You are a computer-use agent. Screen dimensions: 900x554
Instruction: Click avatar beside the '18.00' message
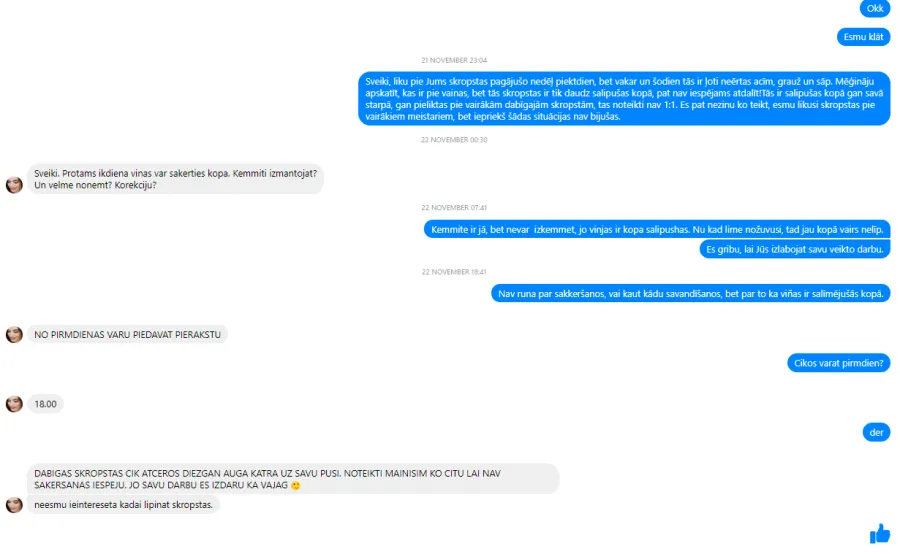point(14,404)
